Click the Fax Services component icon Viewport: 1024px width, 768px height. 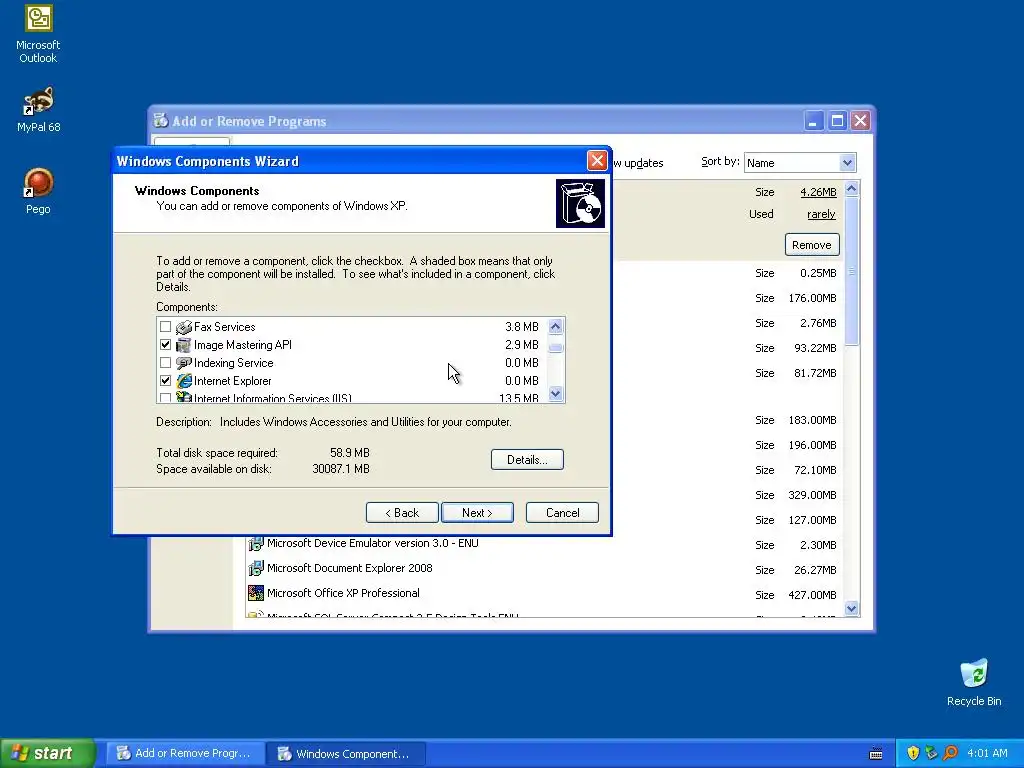pos(184,327)
